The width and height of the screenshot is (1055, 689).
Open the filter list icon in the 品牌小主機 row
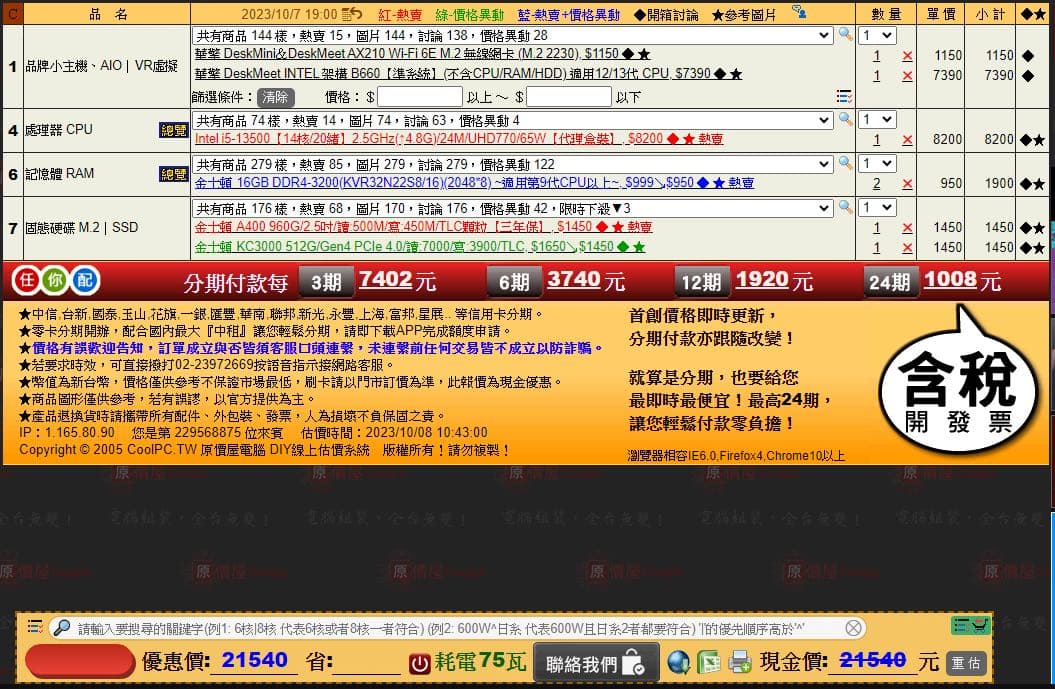pos(845,95)
